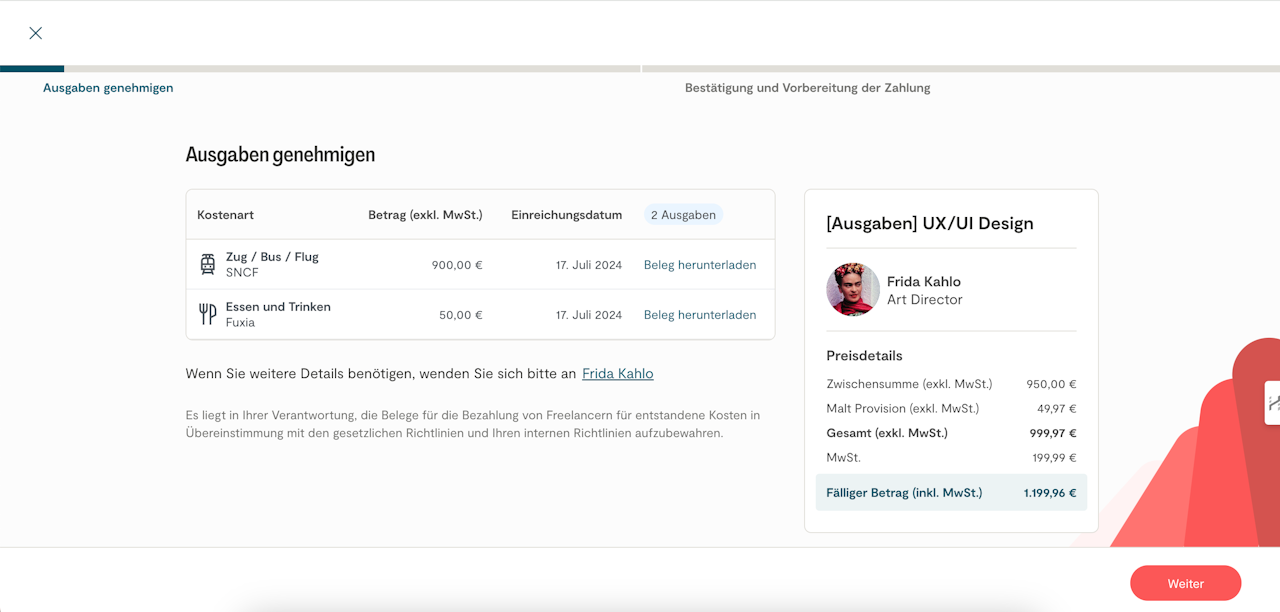Close the expense approval dialog

coord(36,33)
